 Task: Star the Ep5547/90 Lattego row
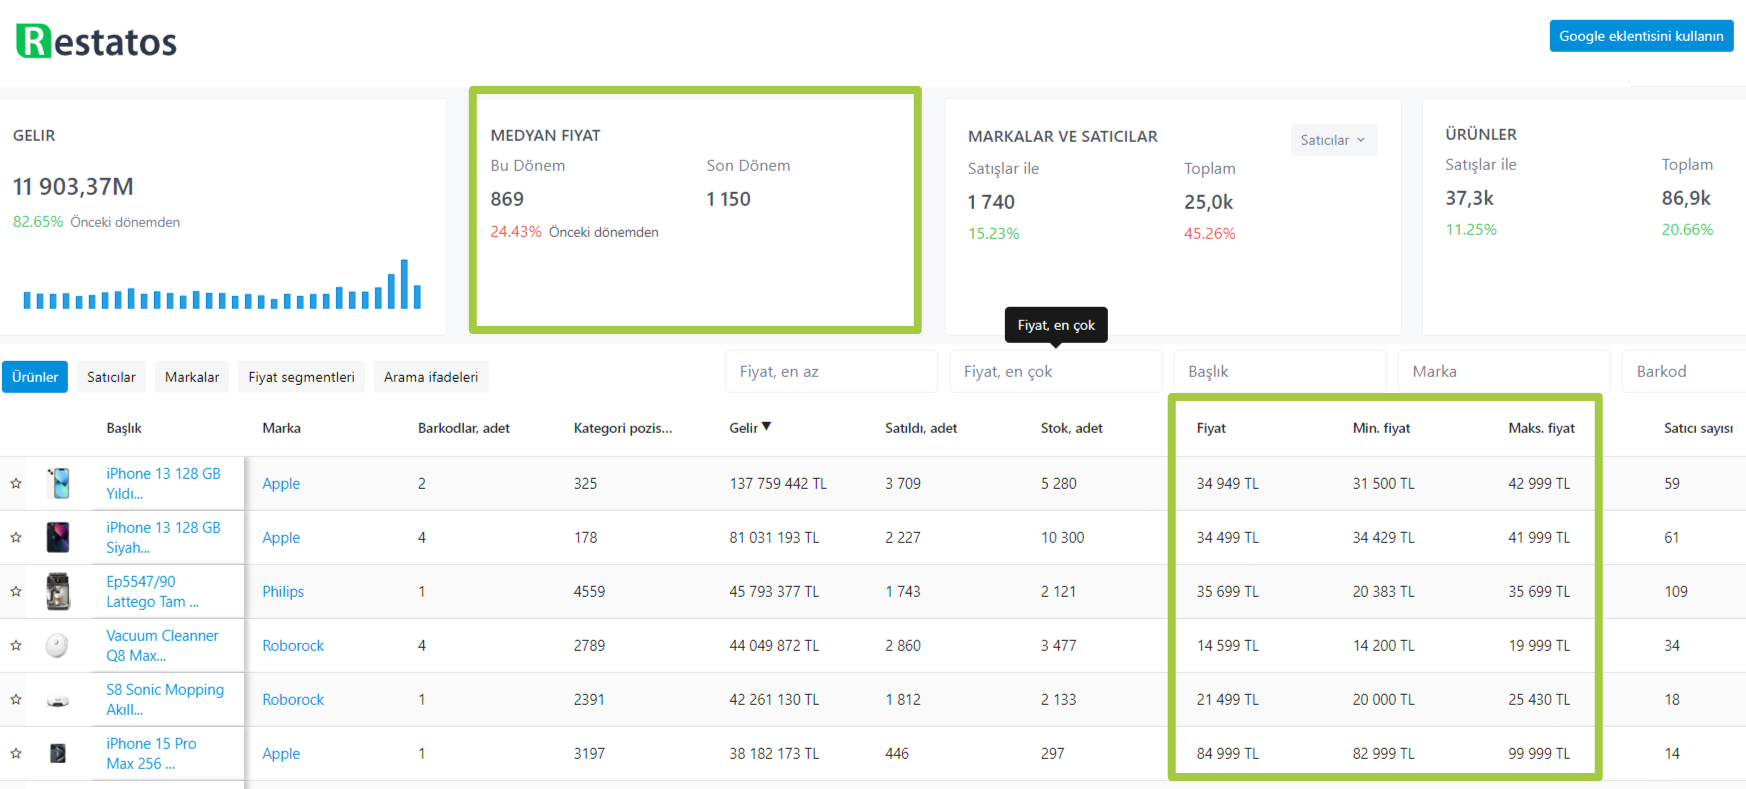point(16,591)
